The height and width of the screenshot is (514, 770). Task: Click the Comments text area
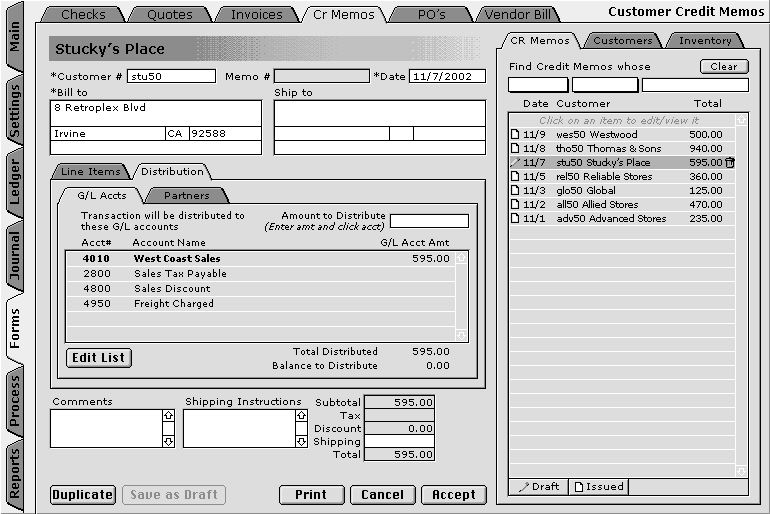point(107,429)
